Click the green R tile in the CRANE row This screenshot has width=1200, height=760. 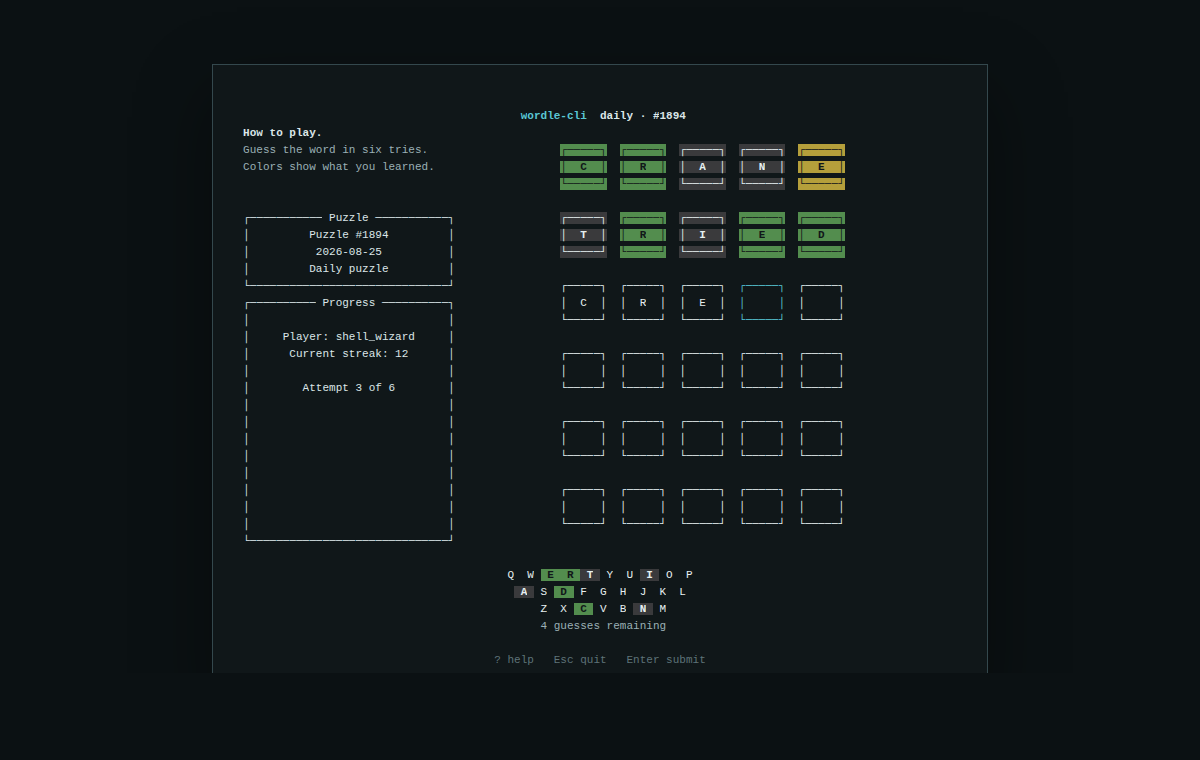[x=643, y=167]
